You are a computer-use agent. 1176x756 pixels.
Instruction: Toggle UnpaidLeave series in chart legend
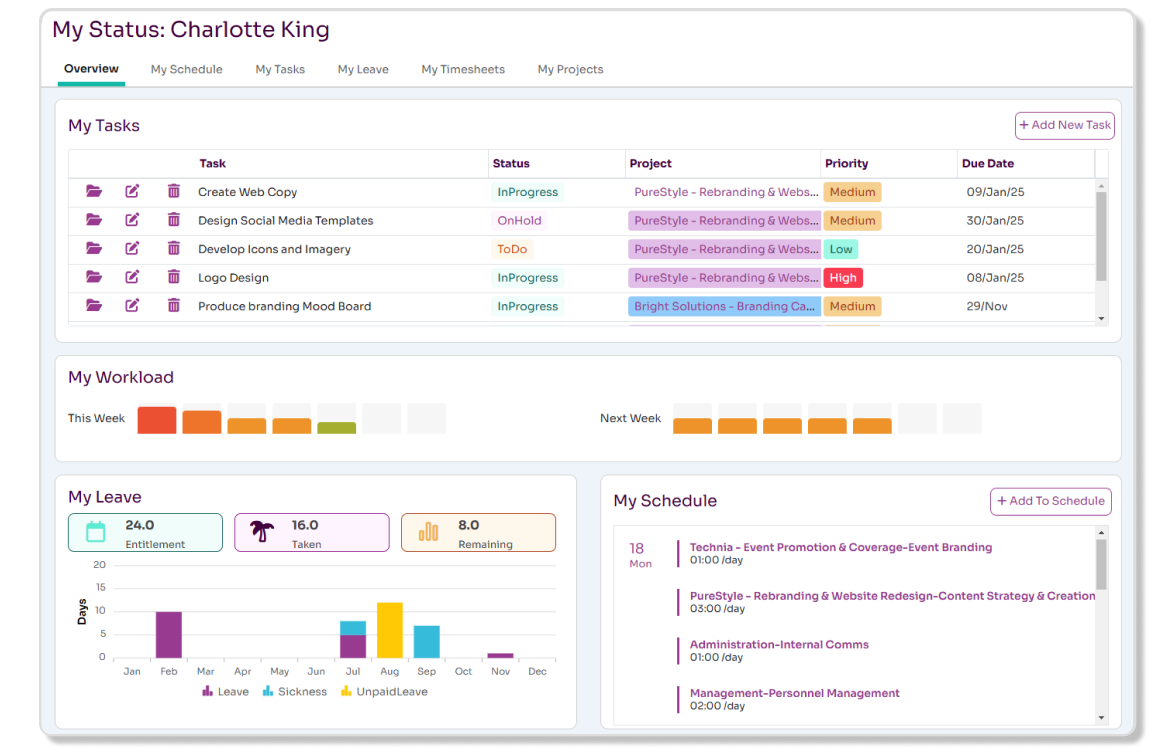click(x=384, y=692)
